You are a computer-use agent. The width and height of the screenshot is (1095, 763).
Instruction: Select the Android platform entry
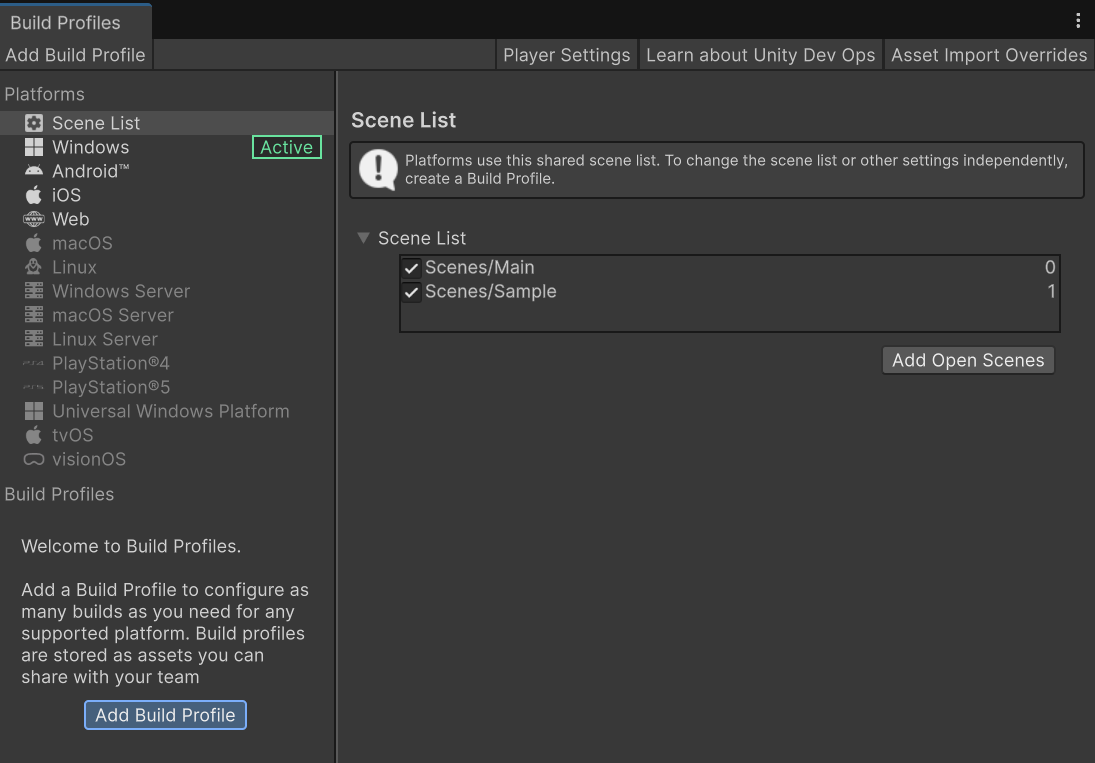[x=167, y=171]
